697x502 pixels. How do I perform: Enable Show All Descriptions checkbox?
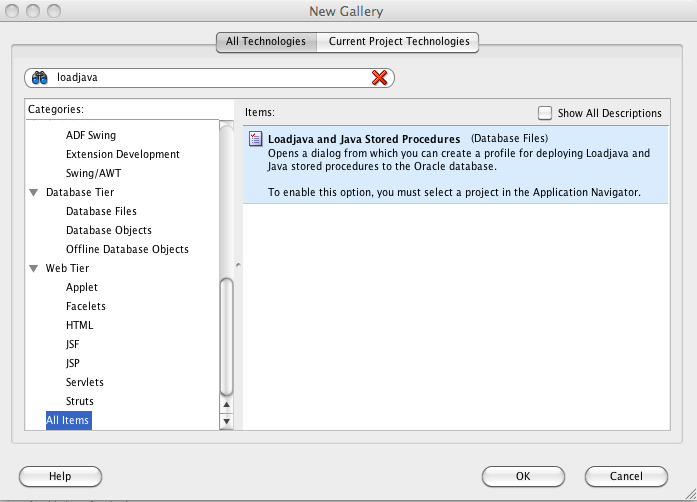tap(545, 113)
